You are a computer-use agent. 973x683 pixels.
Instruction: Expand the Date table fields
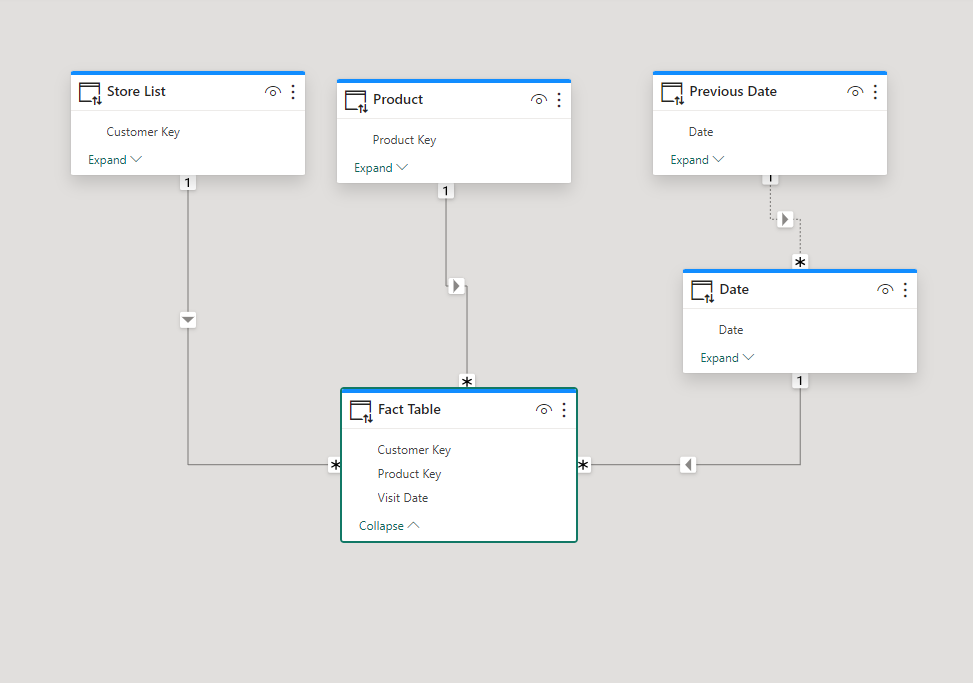pyautogui.click(x=727, y=358)
